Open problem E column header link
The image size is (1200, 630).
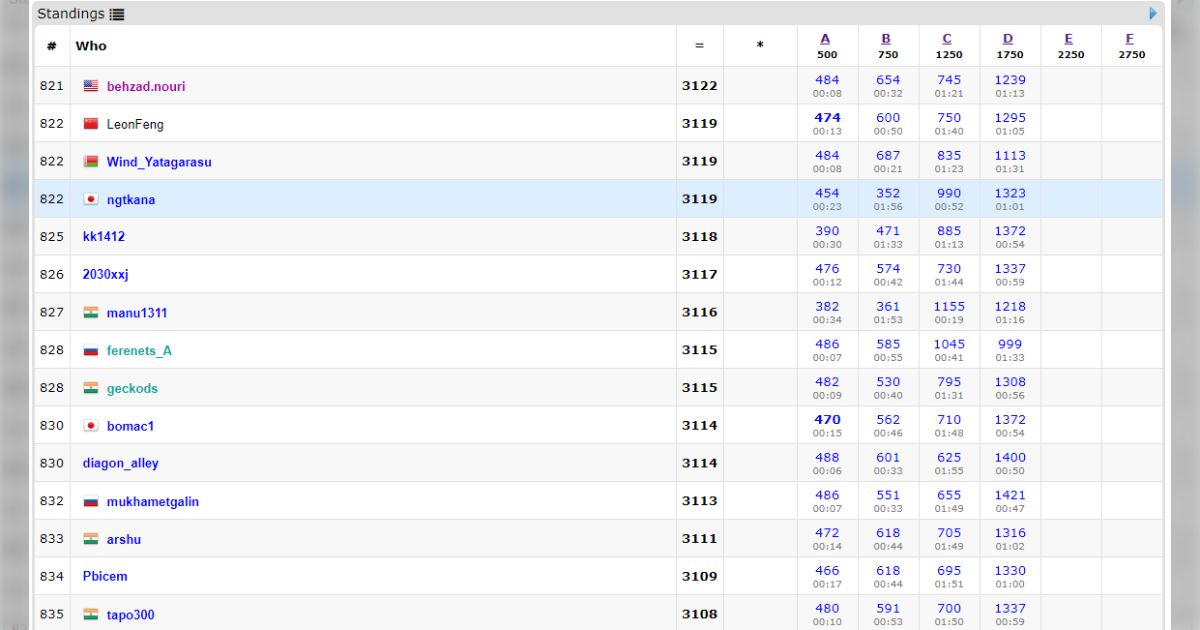click(1070, 39)
